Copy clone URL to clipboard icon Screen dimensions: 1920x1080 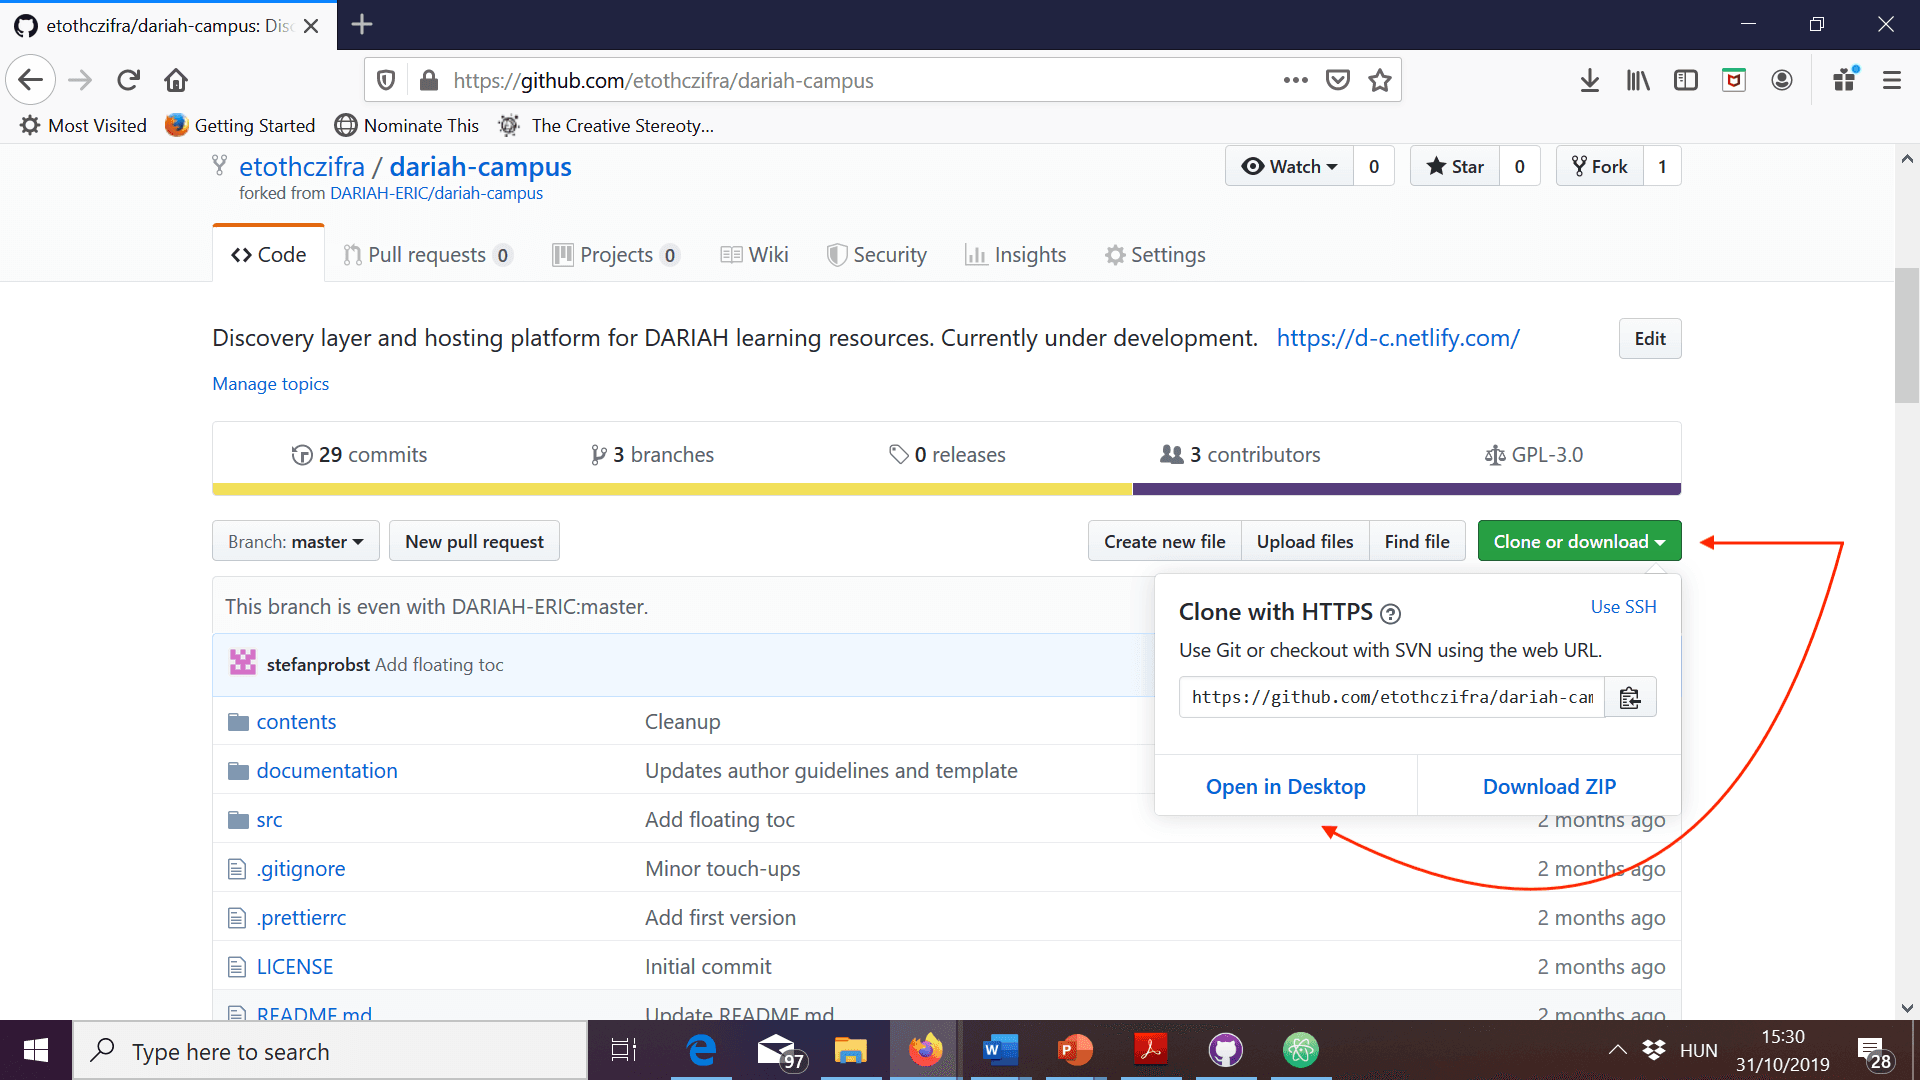click(x=1630, y=697)
